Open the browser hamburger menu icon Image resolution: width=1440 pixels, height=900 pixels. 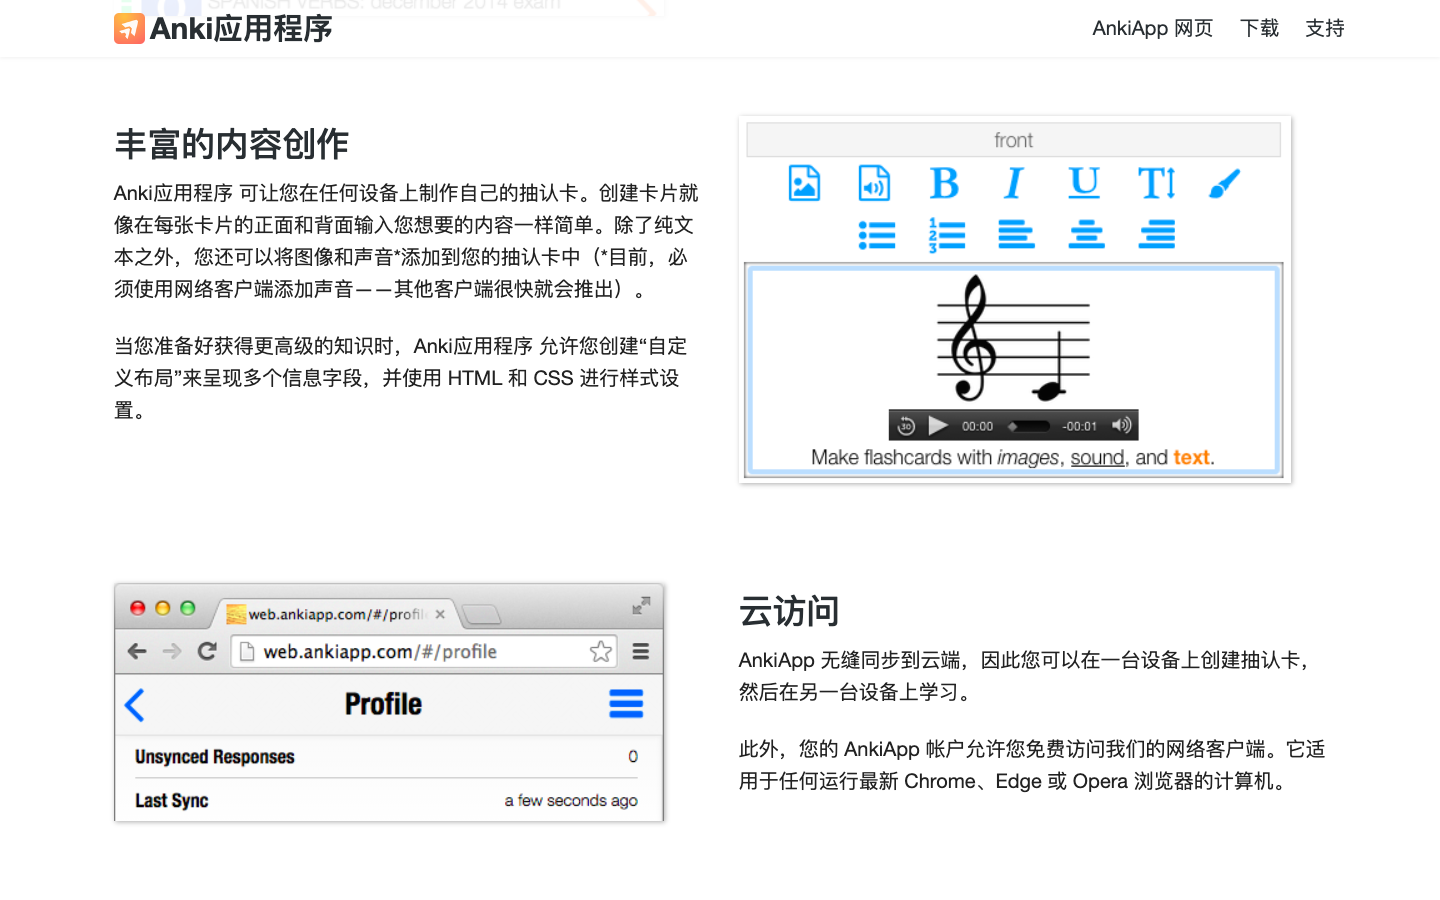point(641,652)
